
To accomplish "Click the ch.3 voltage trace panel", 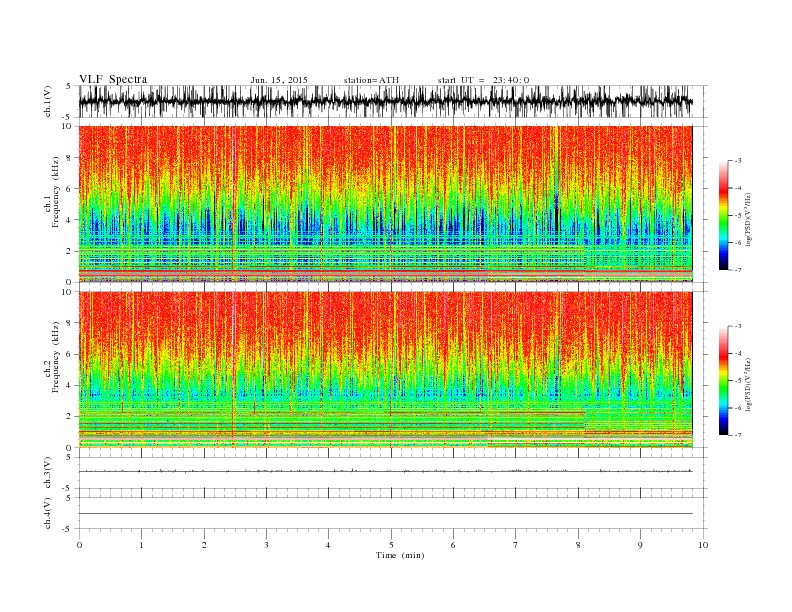I will (393, 473).
